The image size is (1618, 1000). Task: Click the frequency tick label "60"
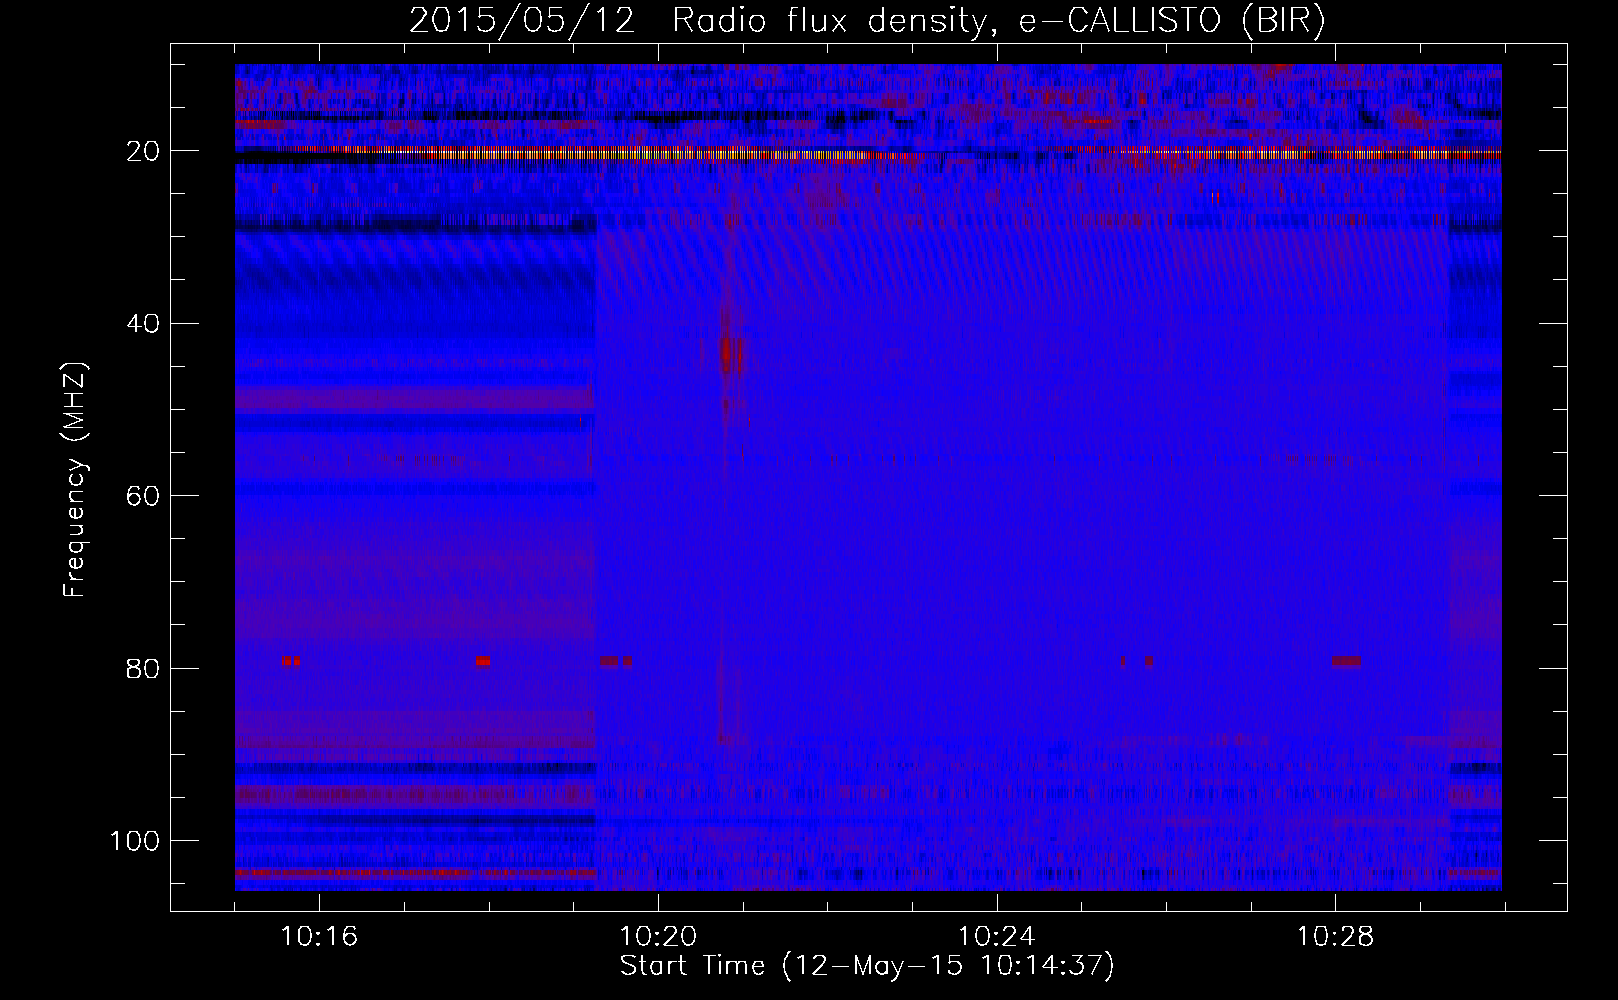[144, 496]
